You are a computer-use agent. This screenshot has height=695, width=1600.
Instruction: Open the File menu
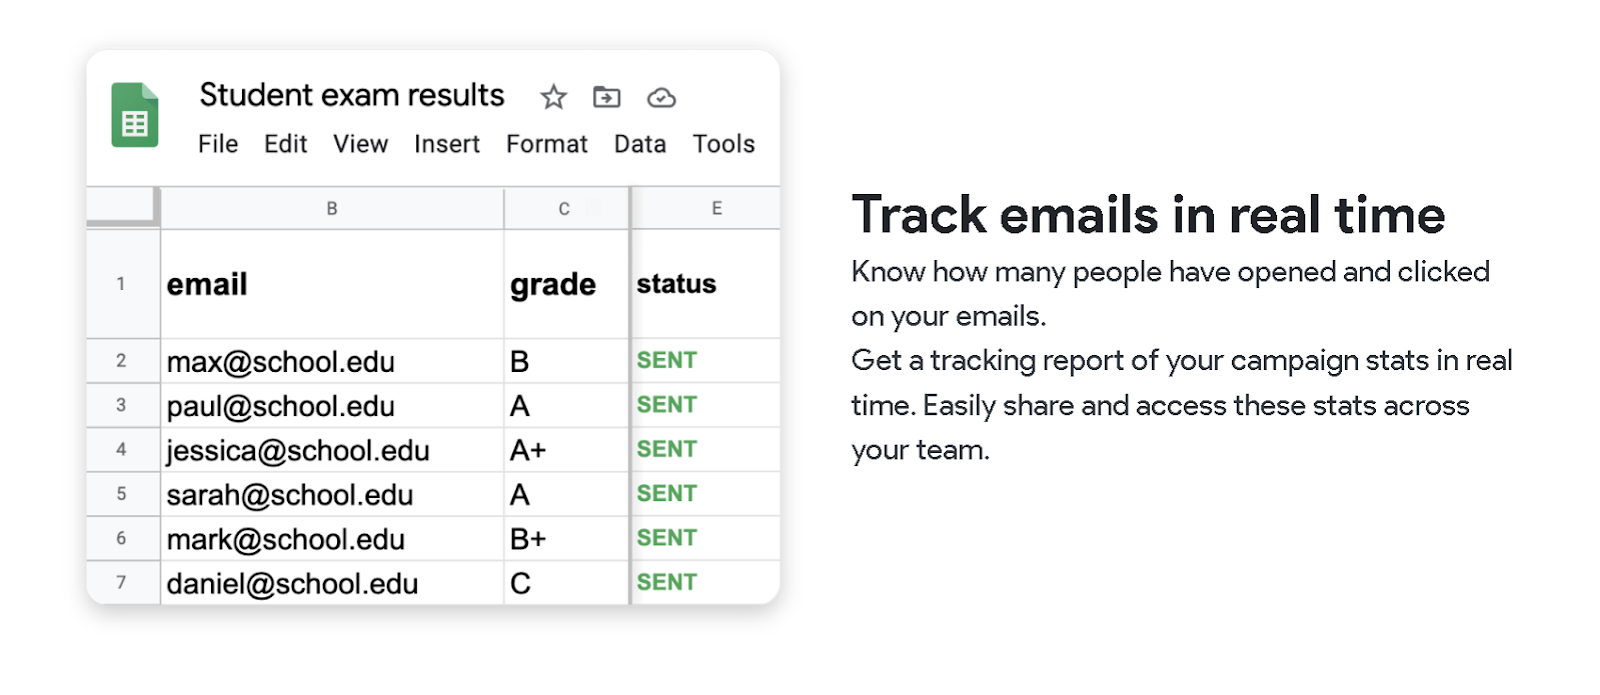click(218, 144)
